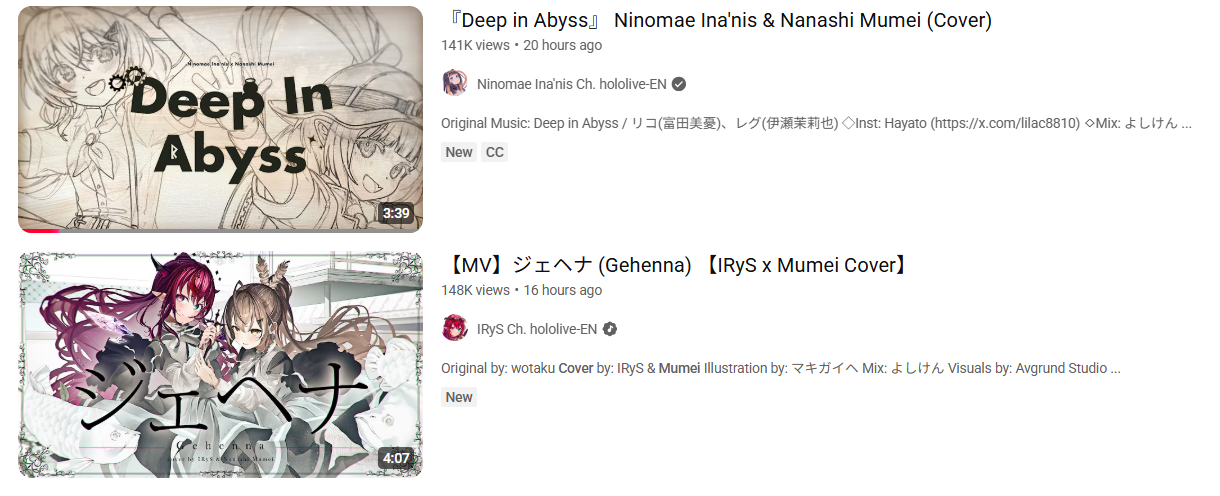Image resolution: width=1220 pixels, height=496 pixels.
Task: Click verified checkmark beside Ninomae Ina'nis Ch.
Action: [x=679, y=84]
